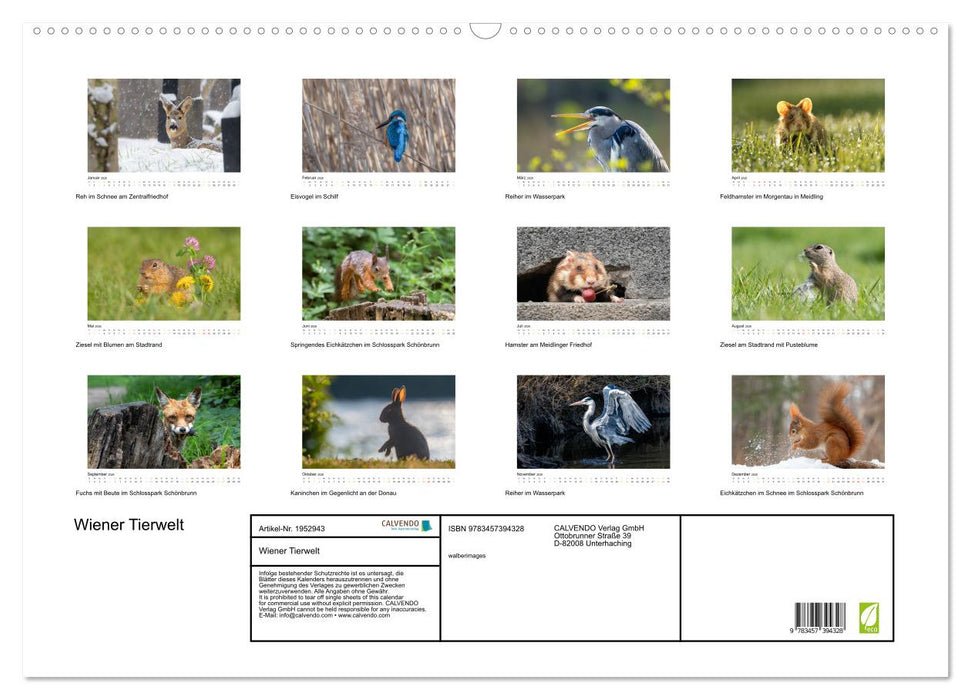Open the May Ziesel mit Blumen image
Viewport: 971px width, 700px height.
pyautogui.click(x=163, y=272)
